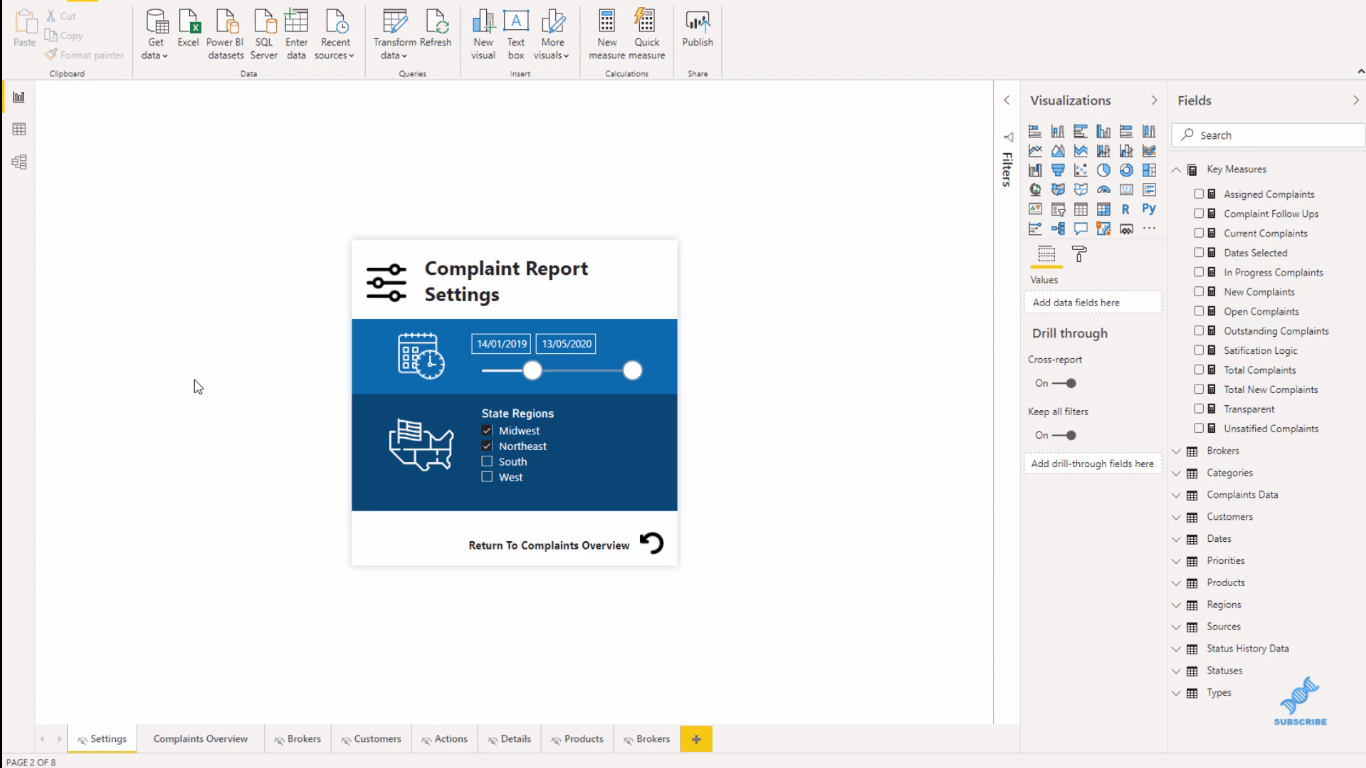Check the South region checkbox

(x=487, y=462)
